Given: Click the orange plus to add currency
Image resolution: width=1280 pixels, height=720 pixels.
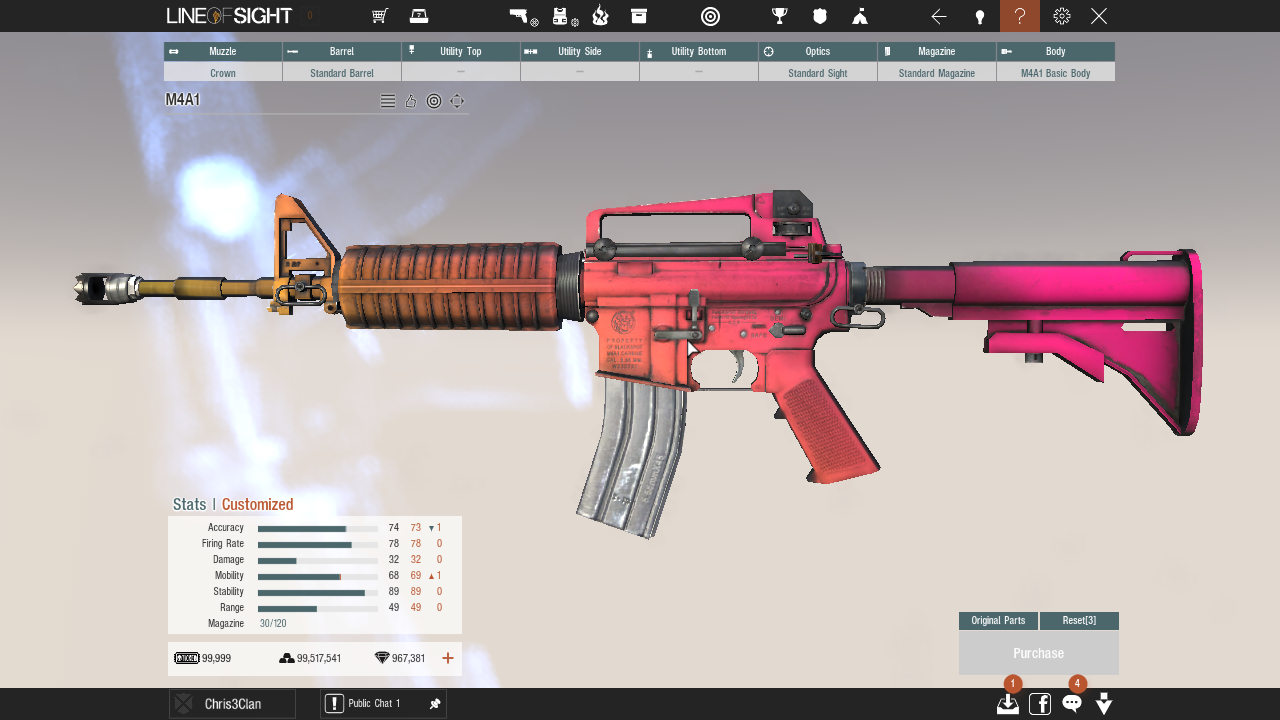Looking at the screenshot, I should click(448, 658).
